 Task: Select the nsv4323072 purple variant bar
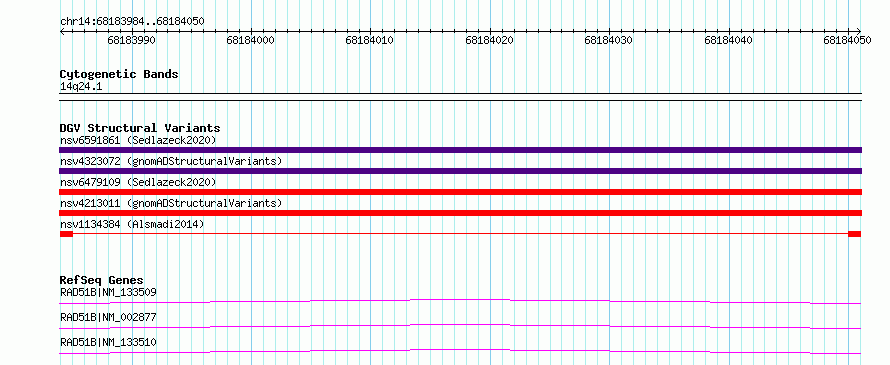460,171
